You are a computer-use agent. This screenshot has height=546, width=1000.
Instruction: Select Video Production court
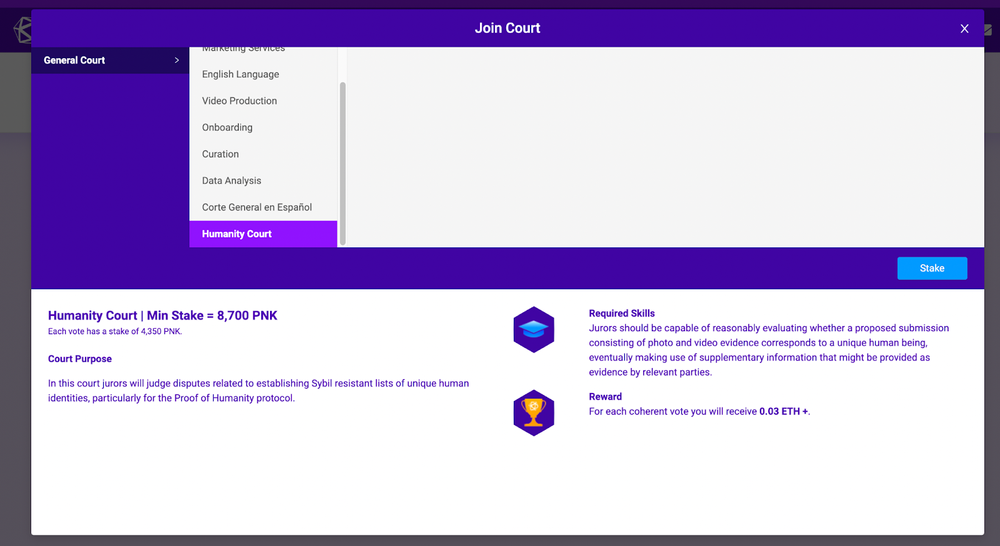coord(263,101)
